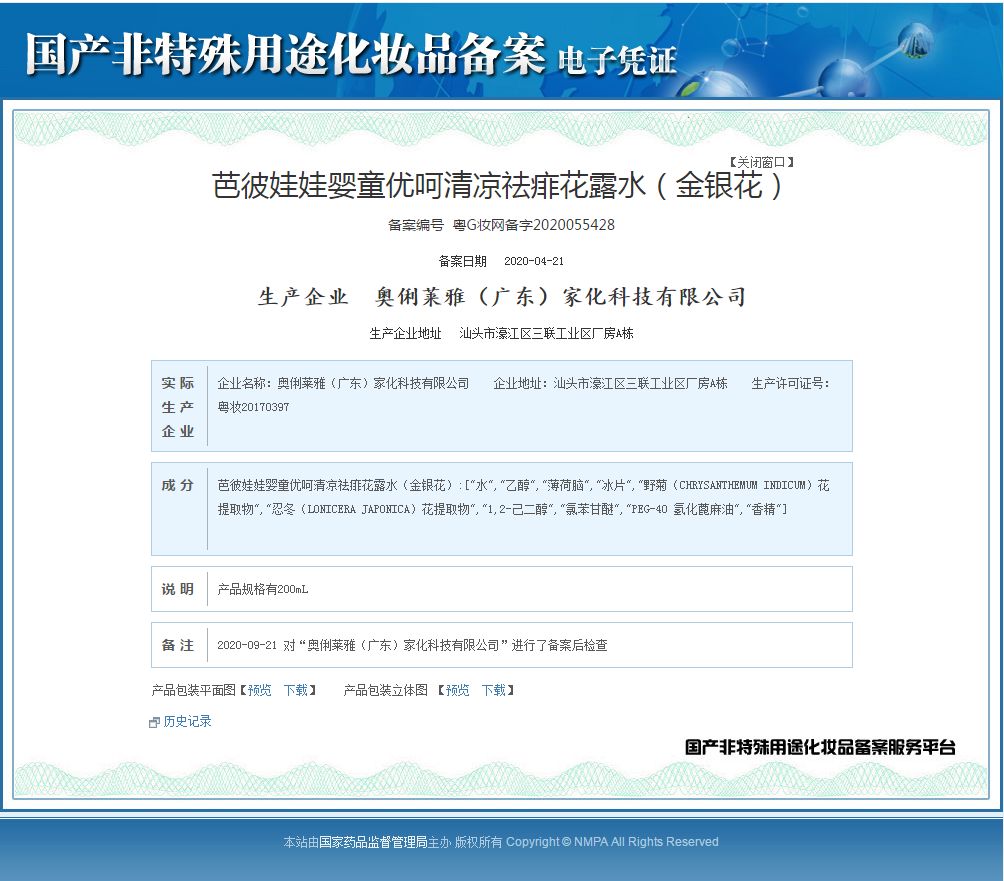1004x881 pixels.
Task: Click the 国产非特殊用途化妆品备案服务平台 stamp text
Action: coord(820,747)
